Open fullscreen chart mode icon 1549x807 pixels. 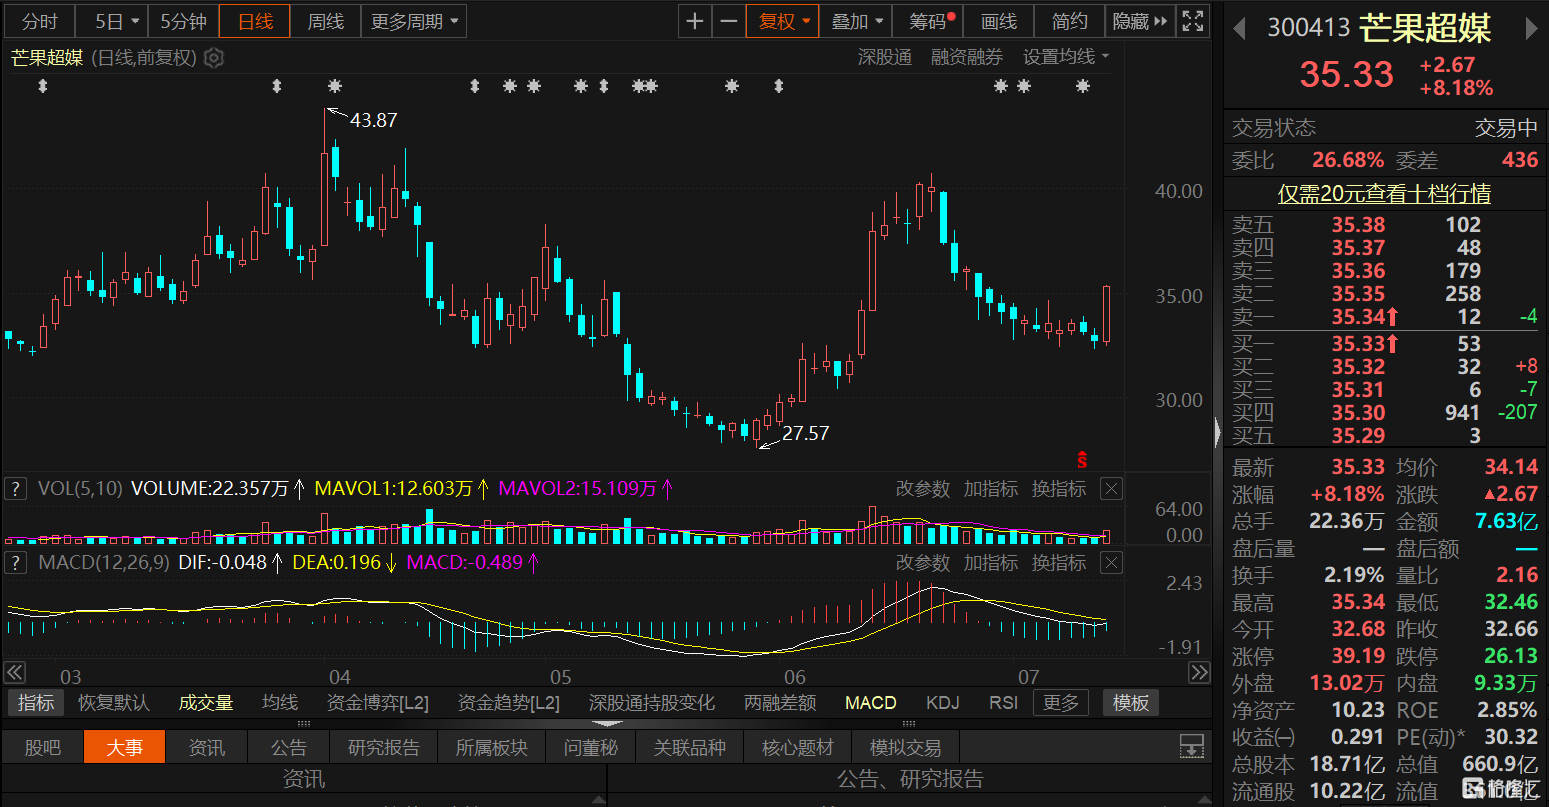click(x=1192, y=21)
